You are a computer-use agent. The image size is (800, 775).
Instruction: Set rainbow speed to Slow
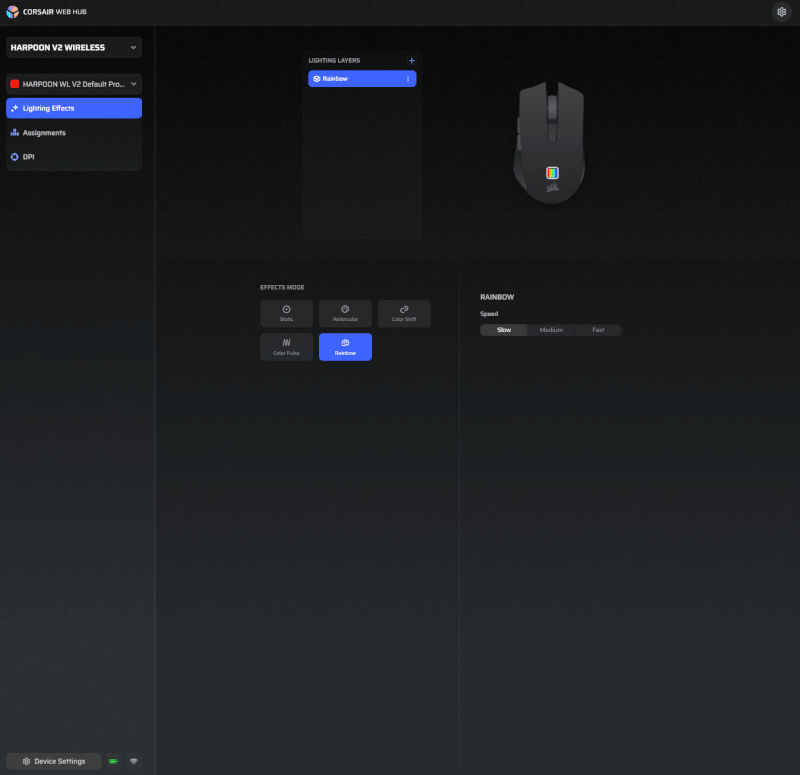point(504,330)
